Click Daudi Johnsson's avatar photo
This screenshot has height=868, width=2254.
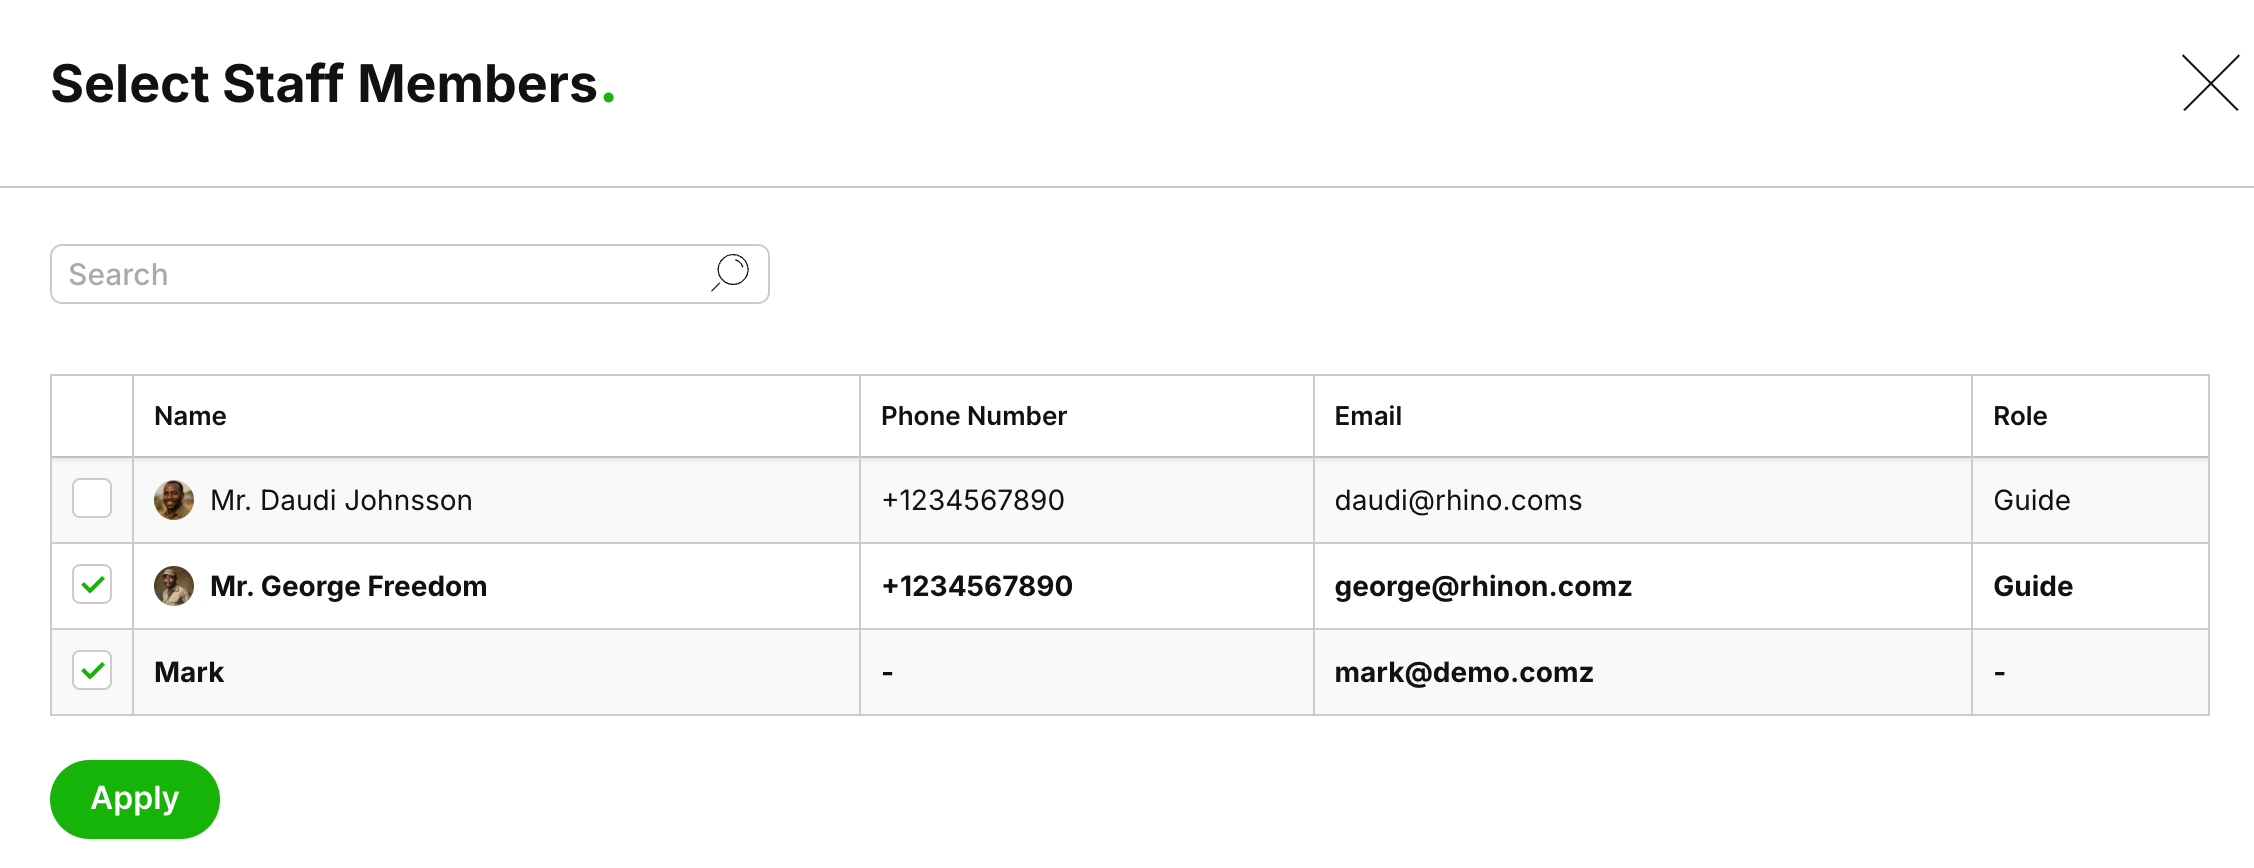pyautogui.click(x=174, y=500)
